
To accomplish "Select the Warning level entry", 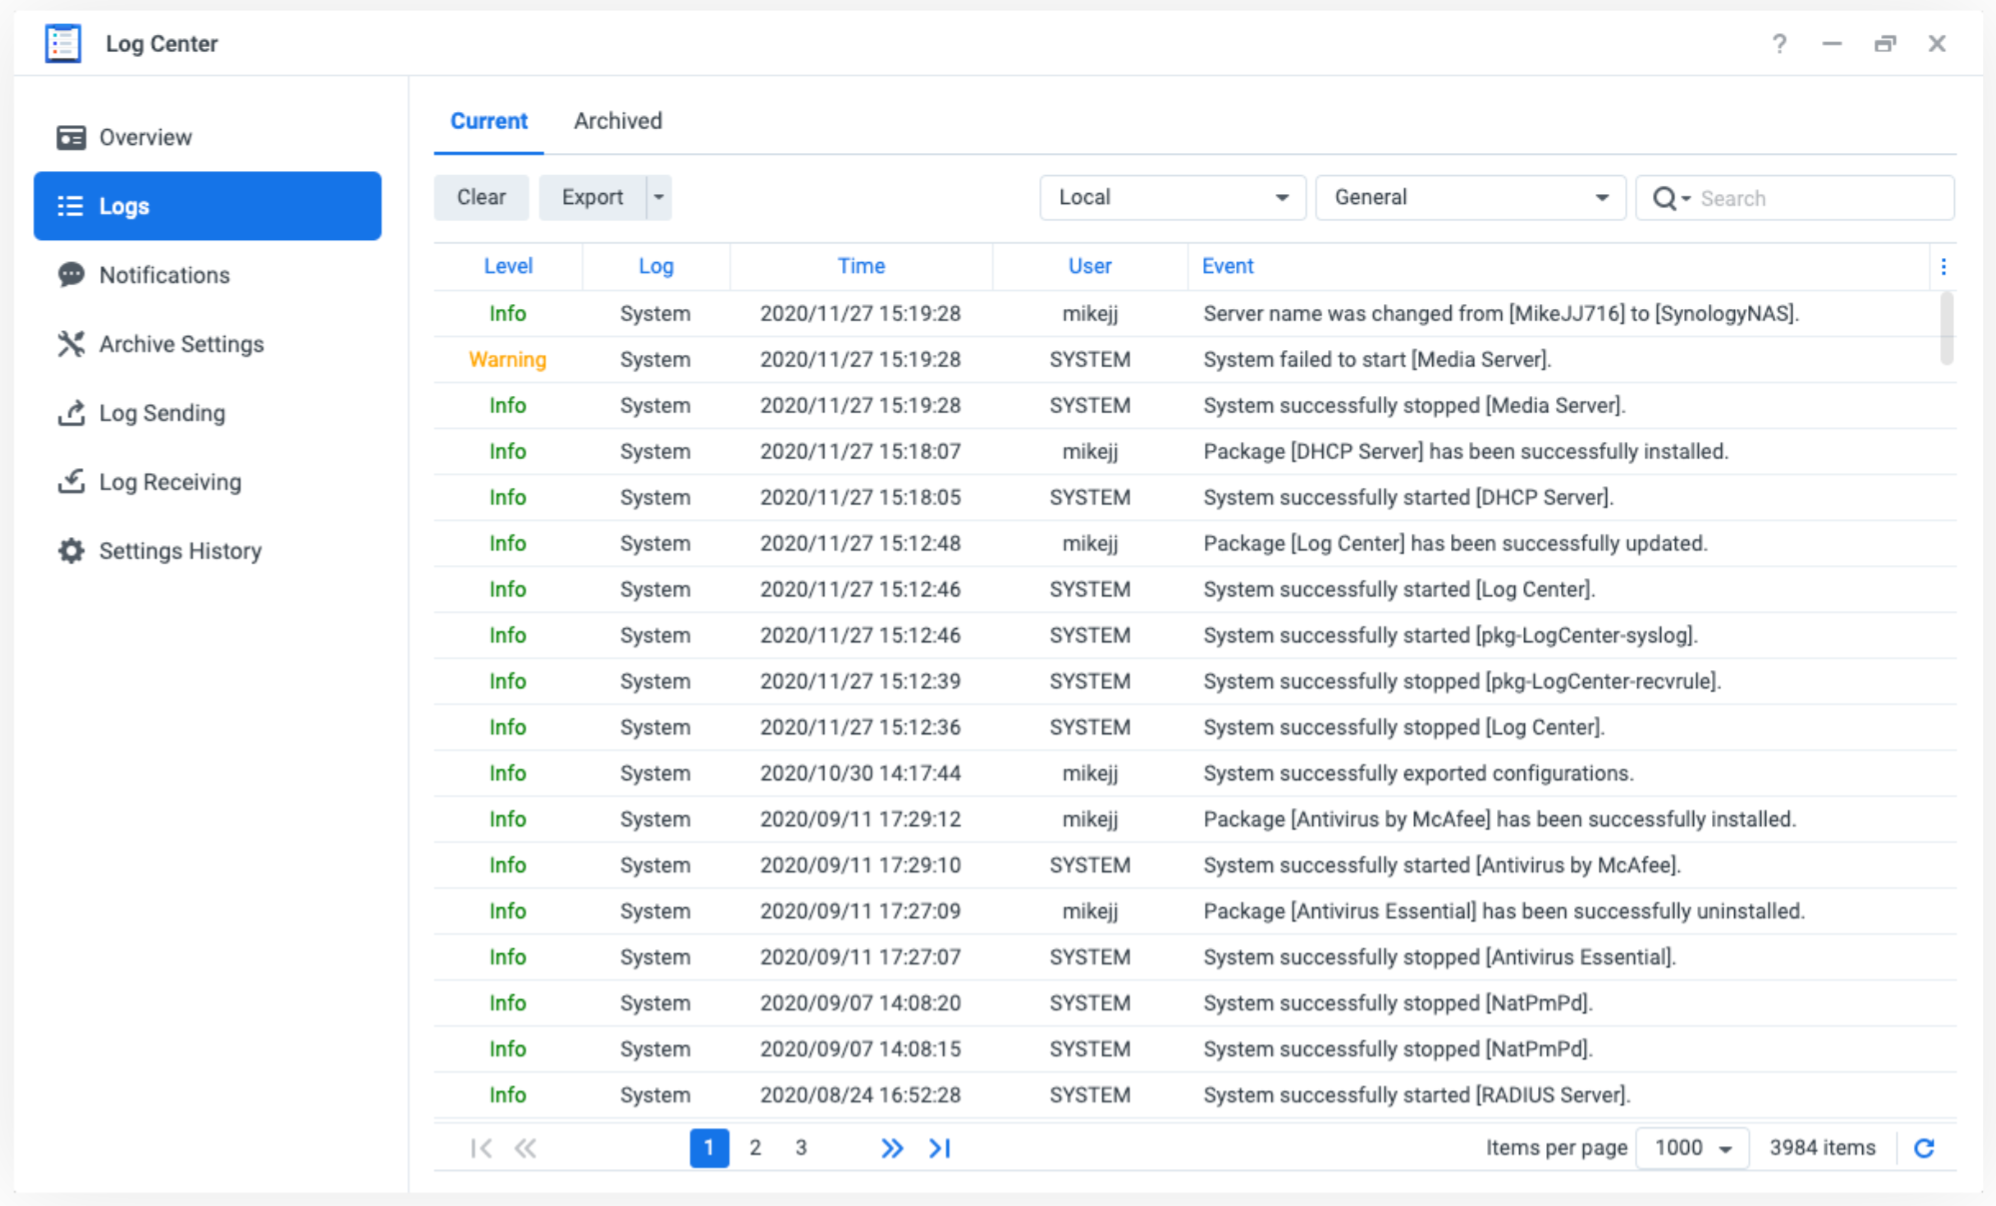I will point(508,360).
